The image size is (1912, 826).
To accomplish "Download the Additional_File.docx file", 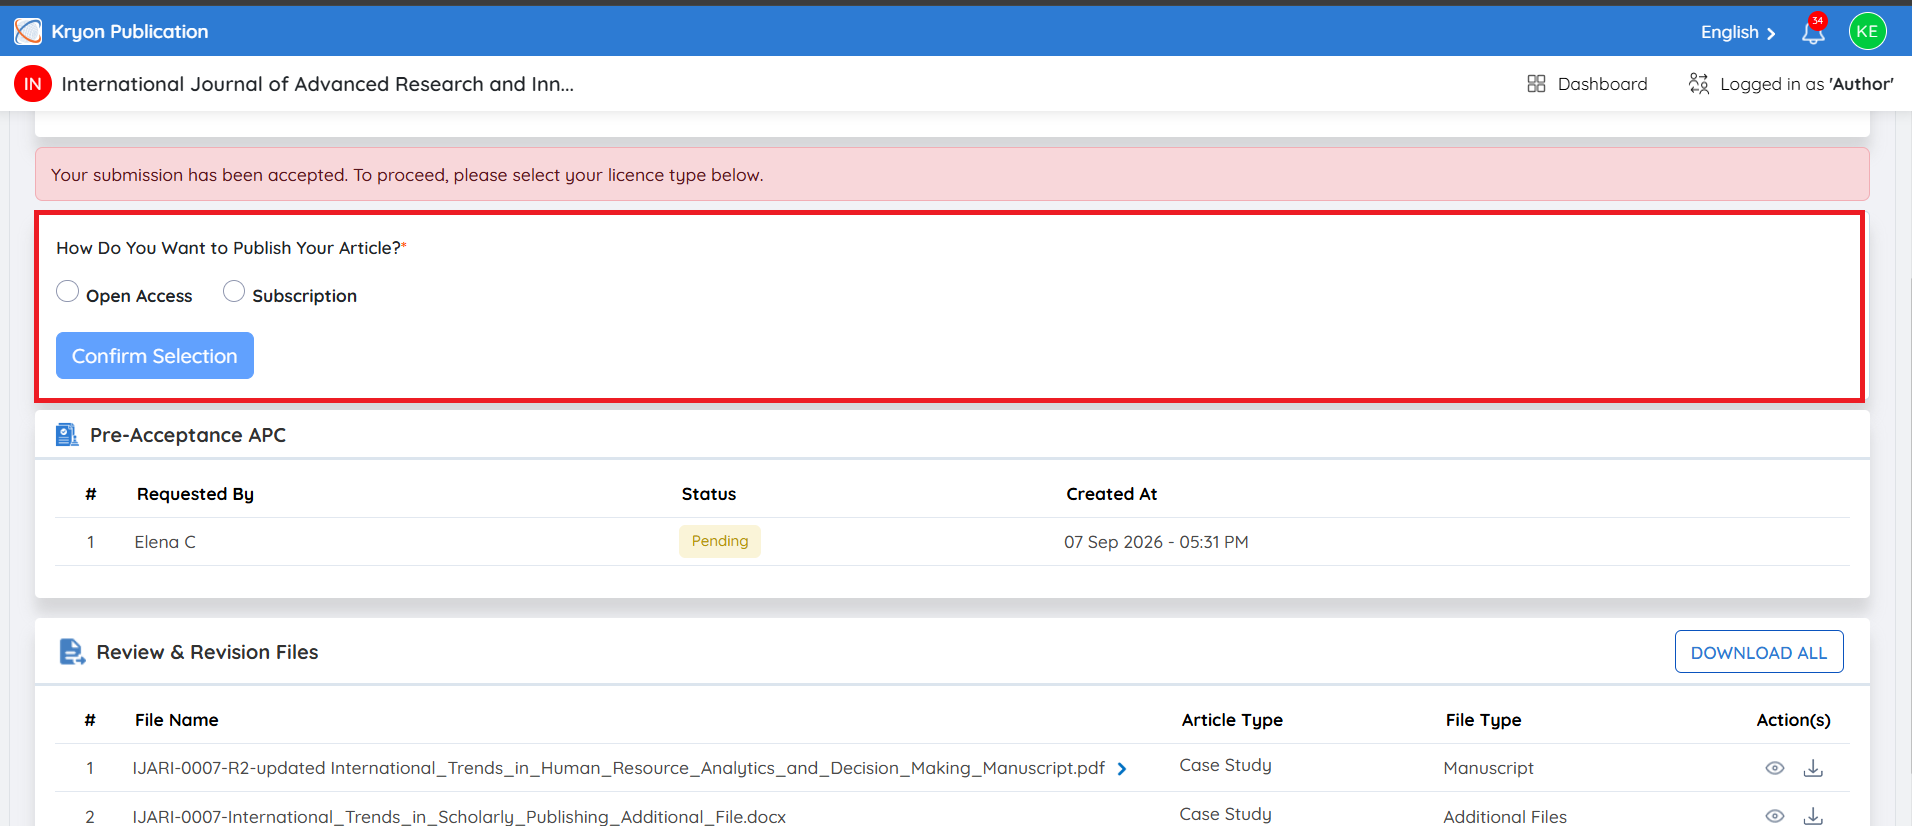I will click(x=1813, y=816).
